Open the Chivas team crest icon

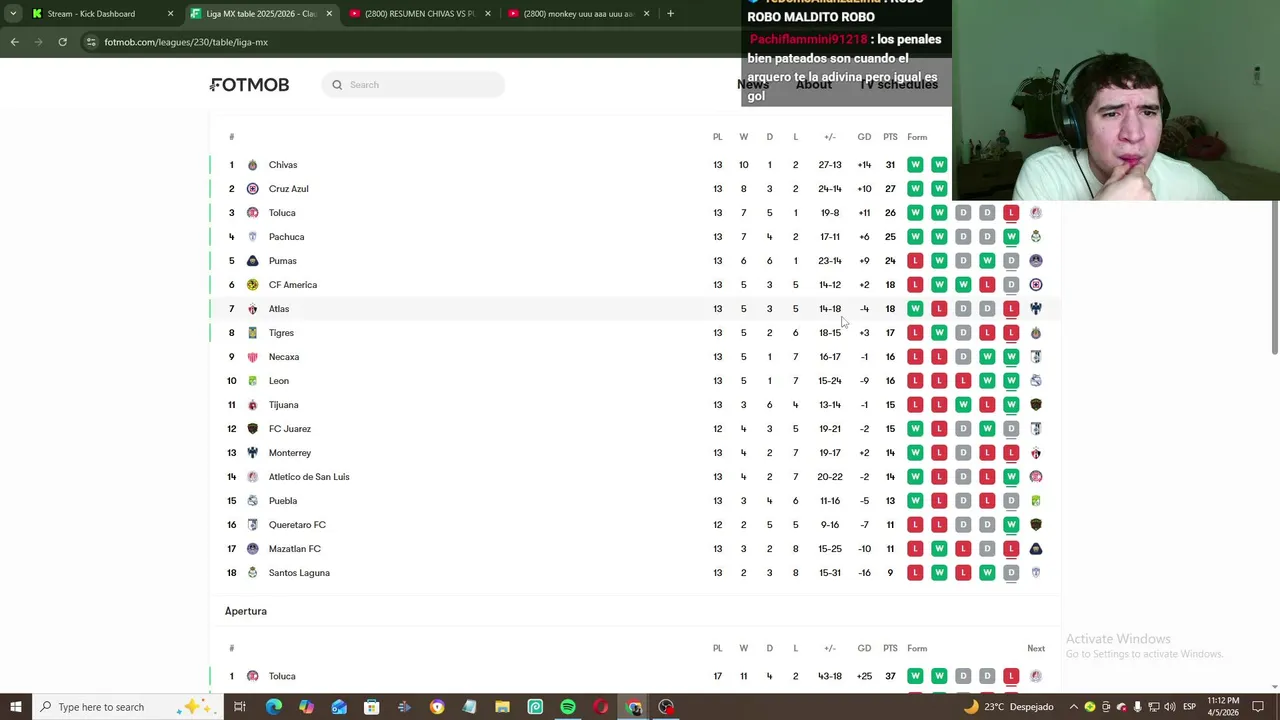252,165
